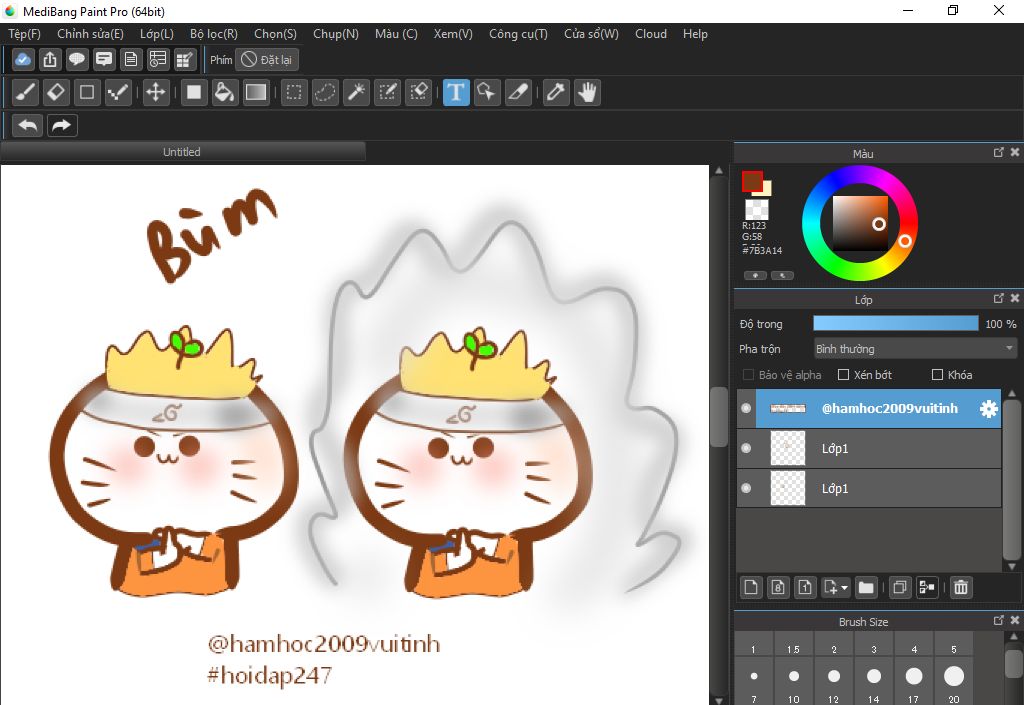Screen dimensions: 1024x705
Task: Select the Move tool
Action: (x=155, y=92)
